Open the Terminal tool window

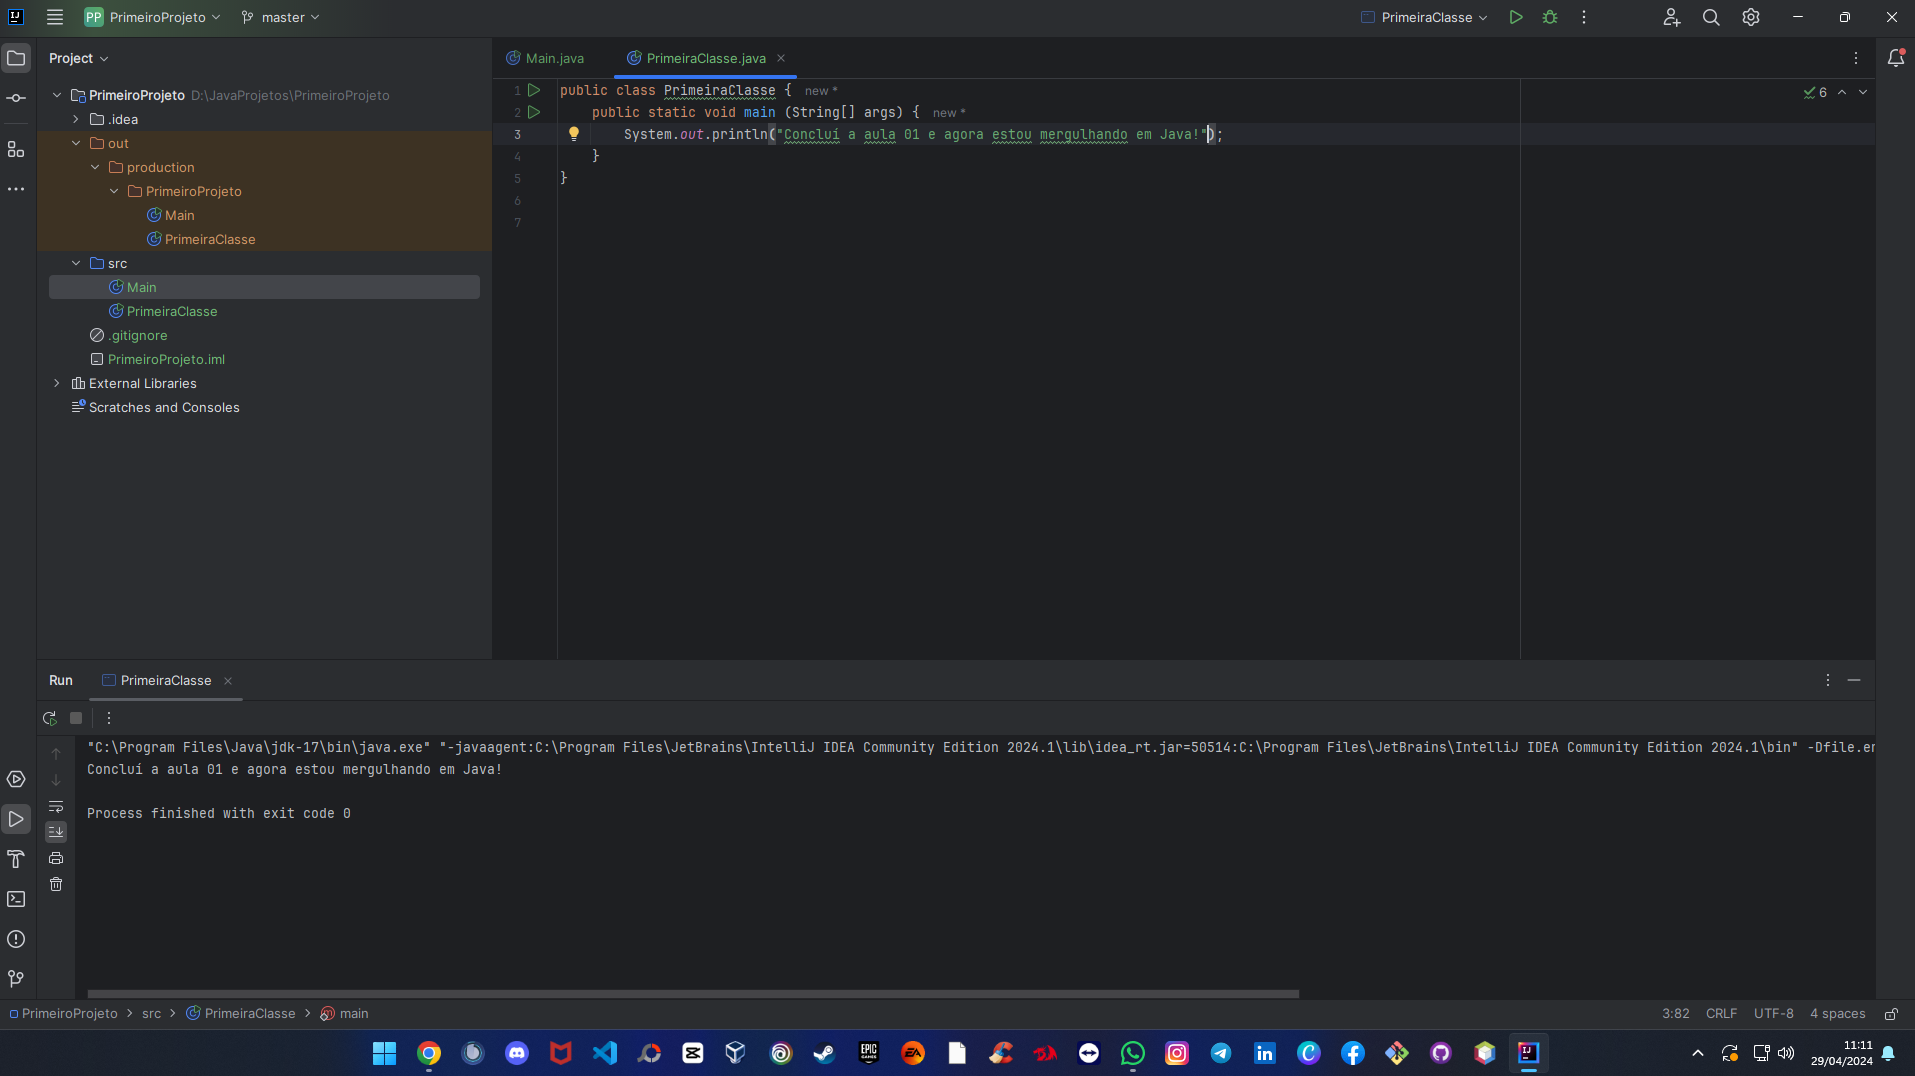click(16, 899)
